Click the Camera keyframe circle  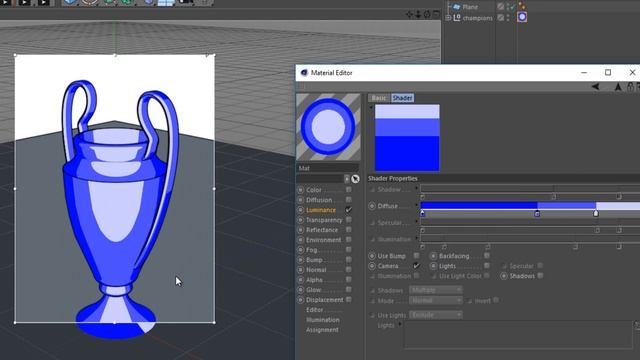372,266
